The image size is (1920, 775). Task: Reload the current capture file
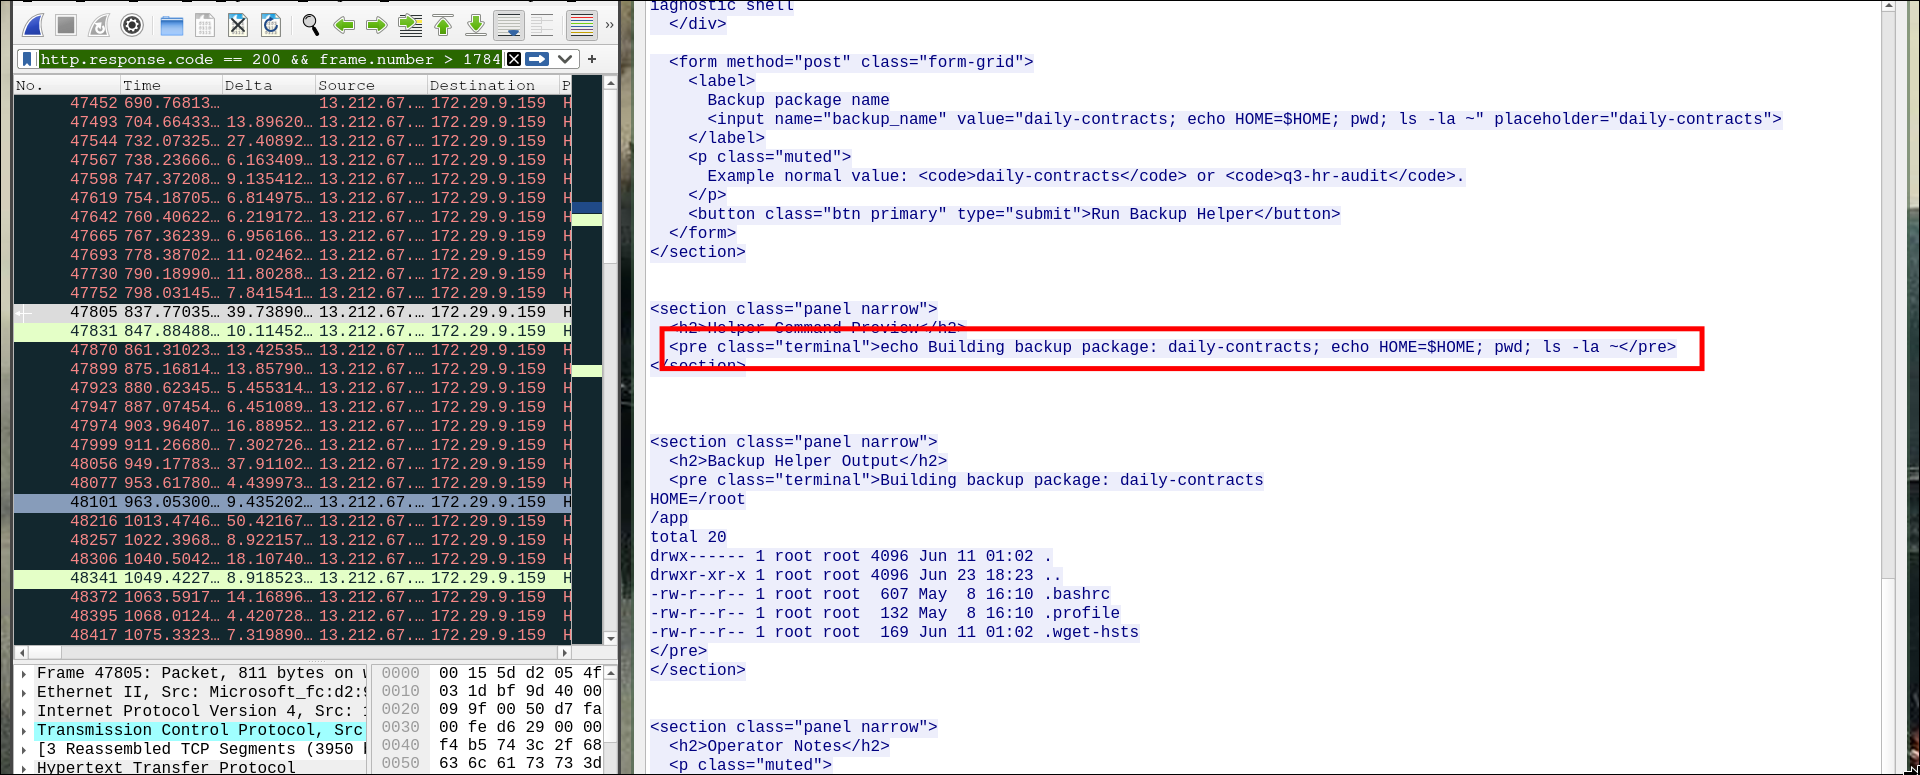coord(271,25)
